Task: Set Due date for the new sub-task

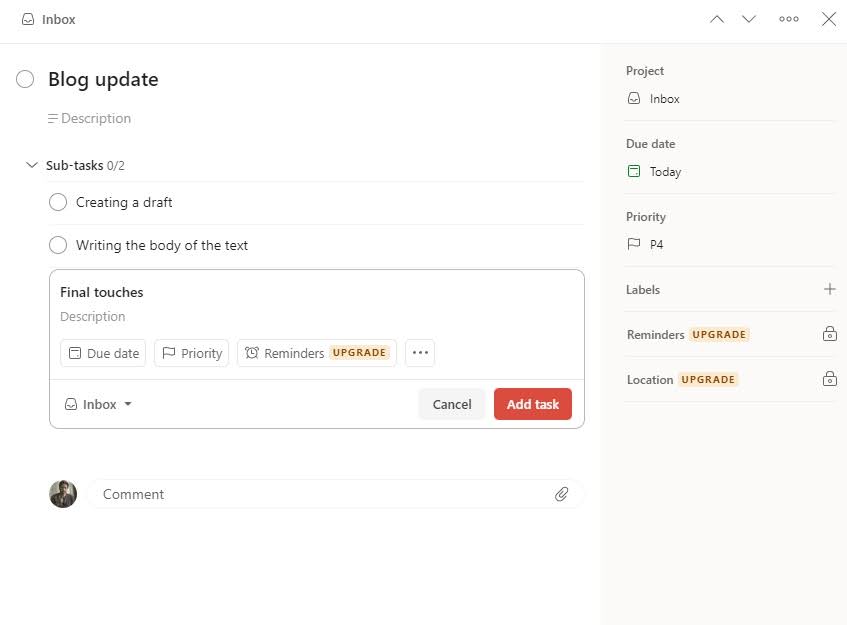Action: (x=103, y=353)
